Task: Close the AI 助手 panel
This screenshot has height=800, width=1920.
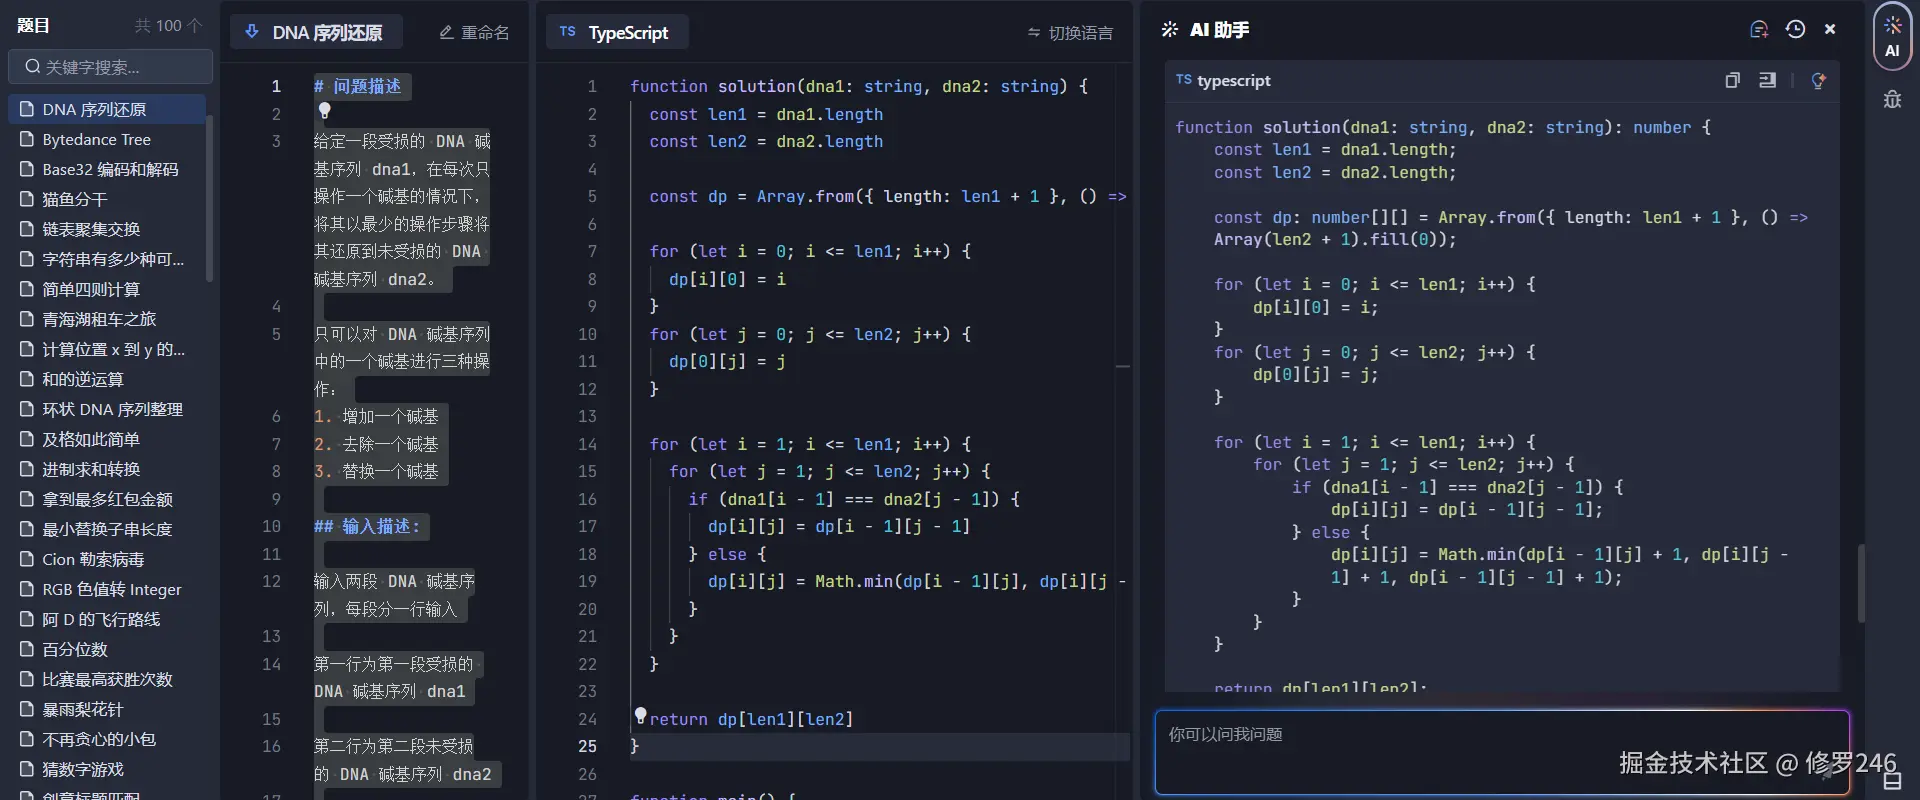Action: click(1830, 30)
